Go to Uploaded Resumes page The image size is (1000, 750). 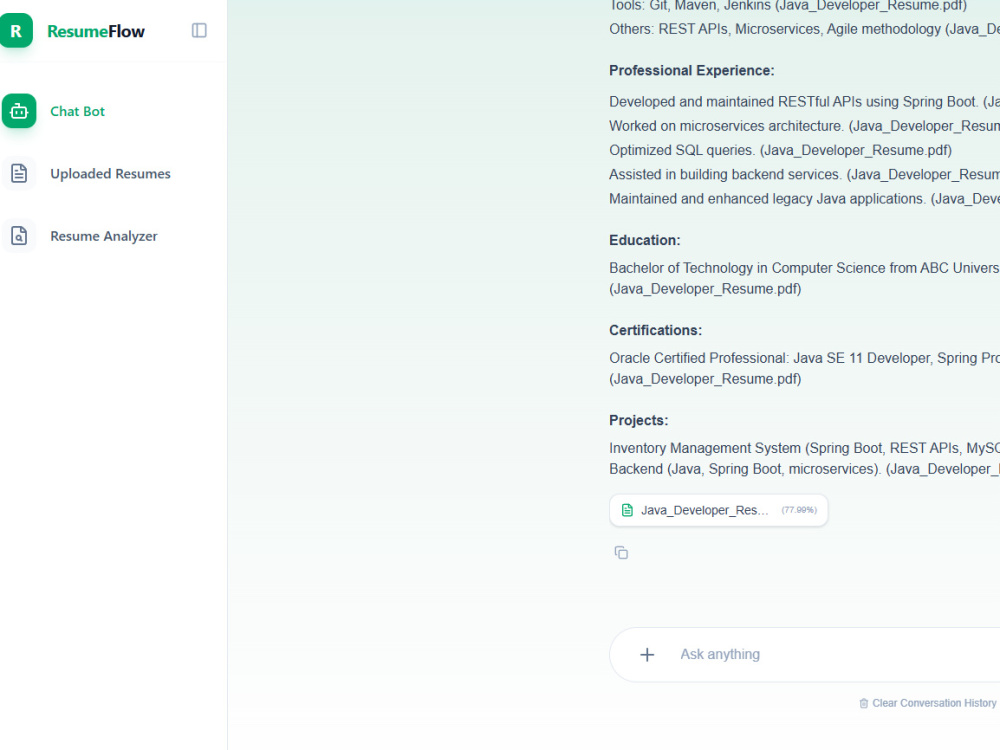[110, 173]
